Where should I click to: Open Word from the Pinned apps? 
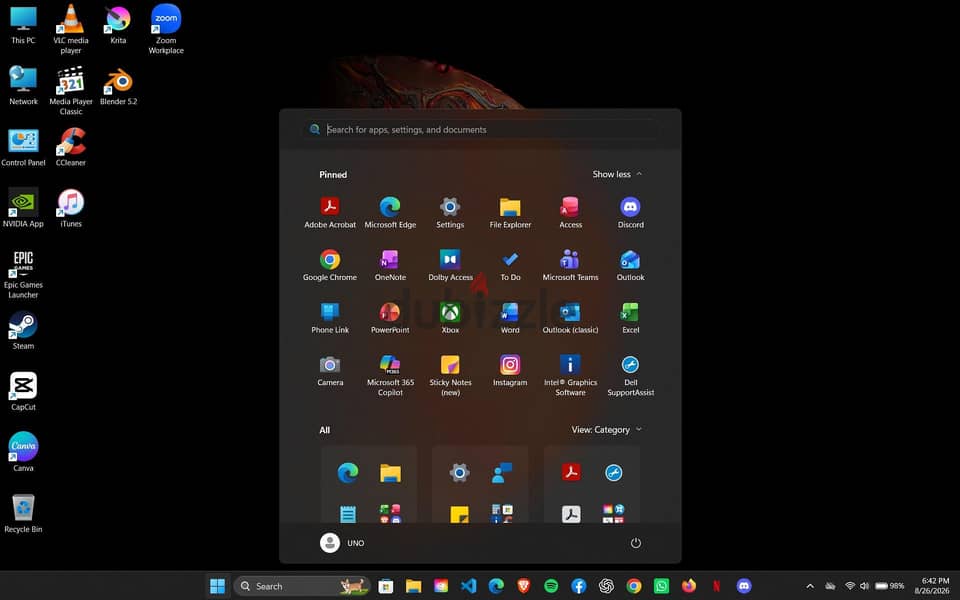(510, 318)
